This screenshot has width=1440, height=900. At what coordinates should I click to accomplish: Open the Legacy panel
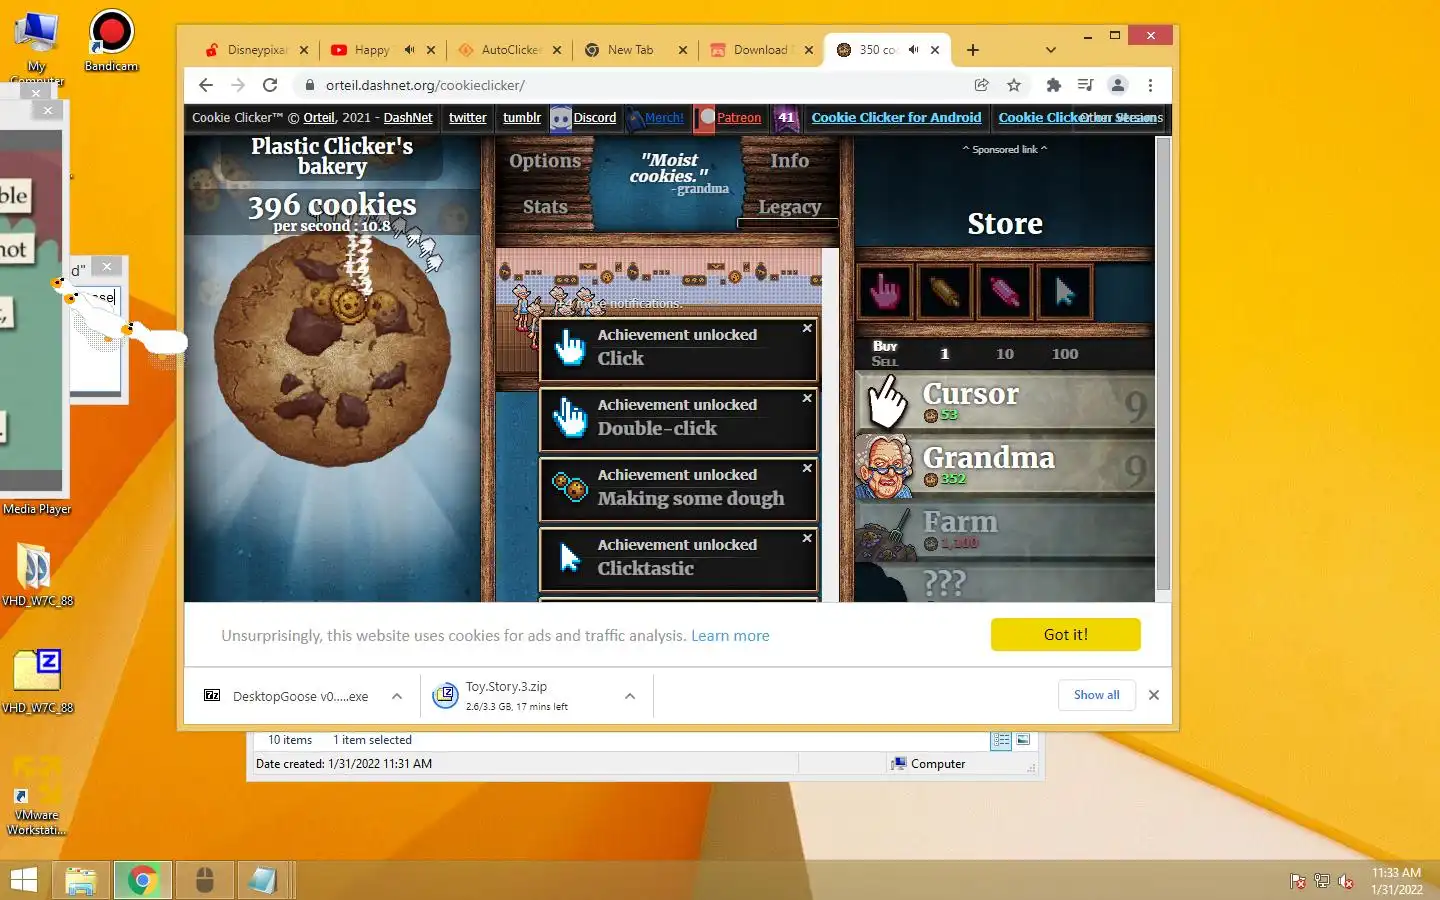pyautogui.click(x=789, y=207)
